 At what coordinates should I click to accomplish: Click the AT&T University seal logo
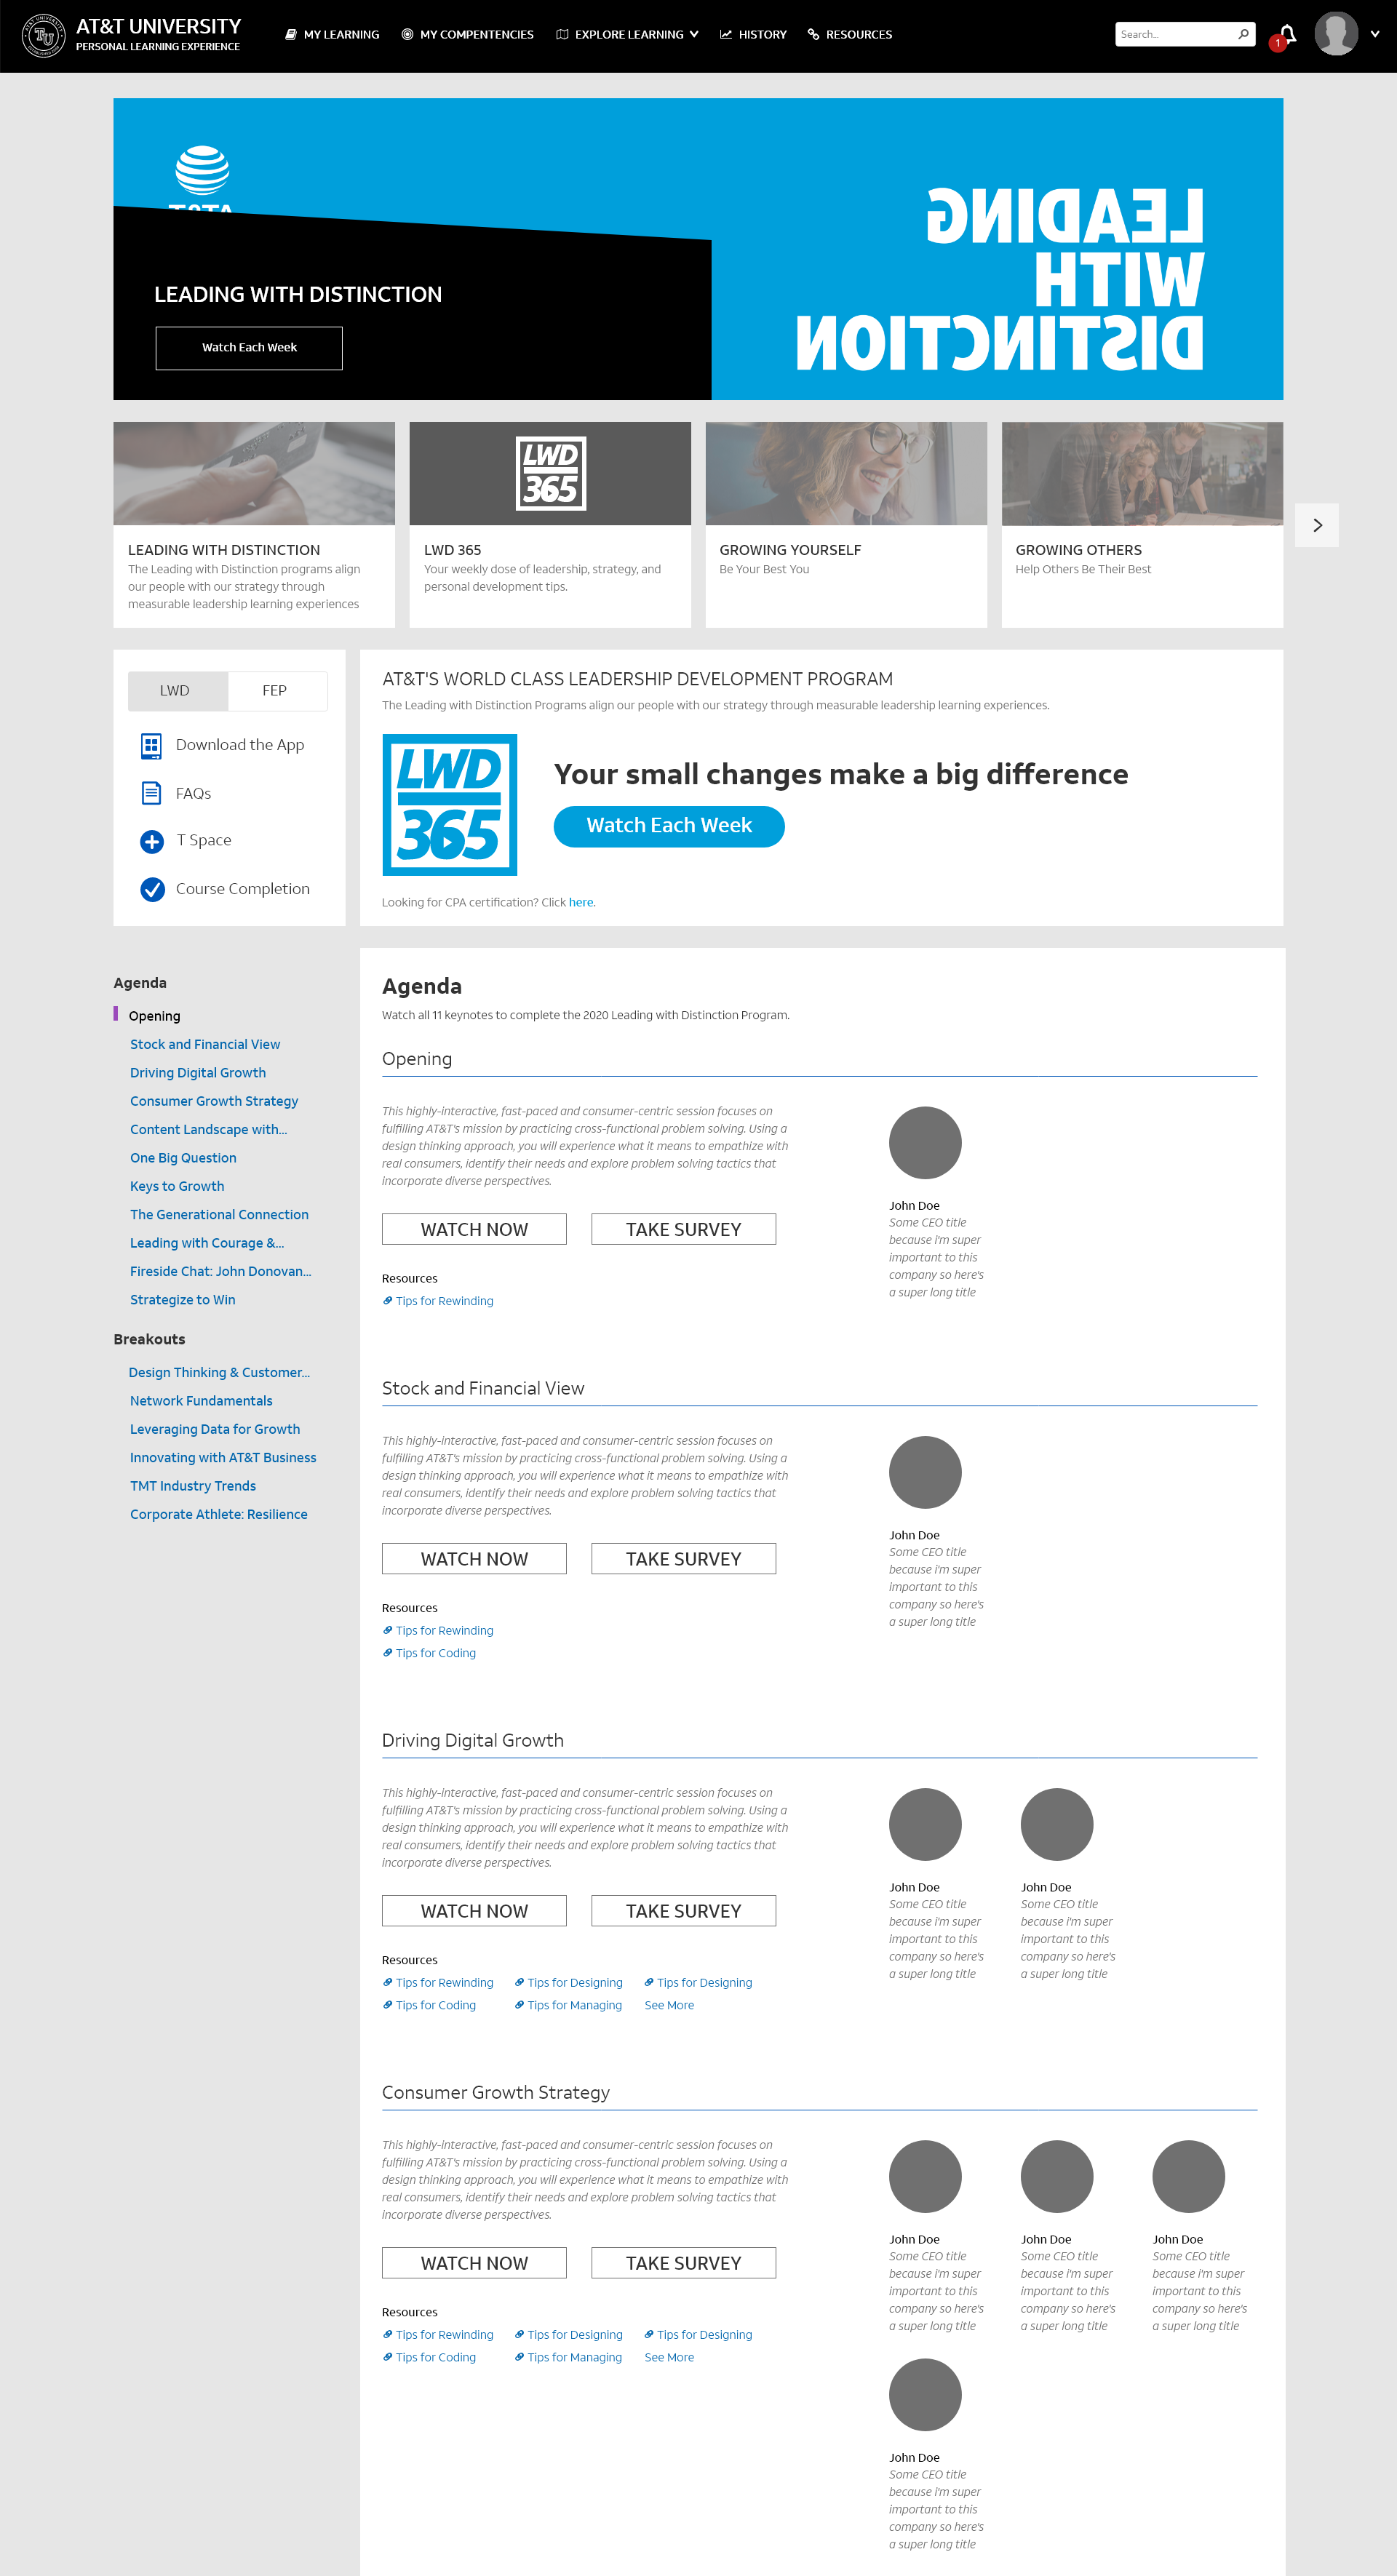click(44, 36)
